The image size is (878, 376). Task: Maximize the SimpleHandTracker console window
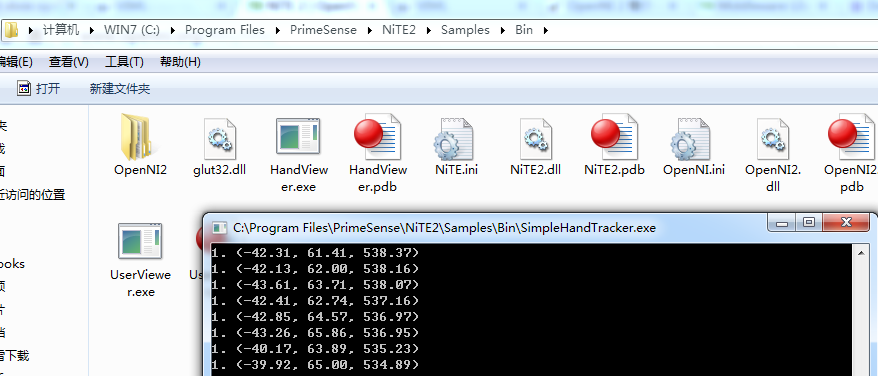click(x=809, y=224)
